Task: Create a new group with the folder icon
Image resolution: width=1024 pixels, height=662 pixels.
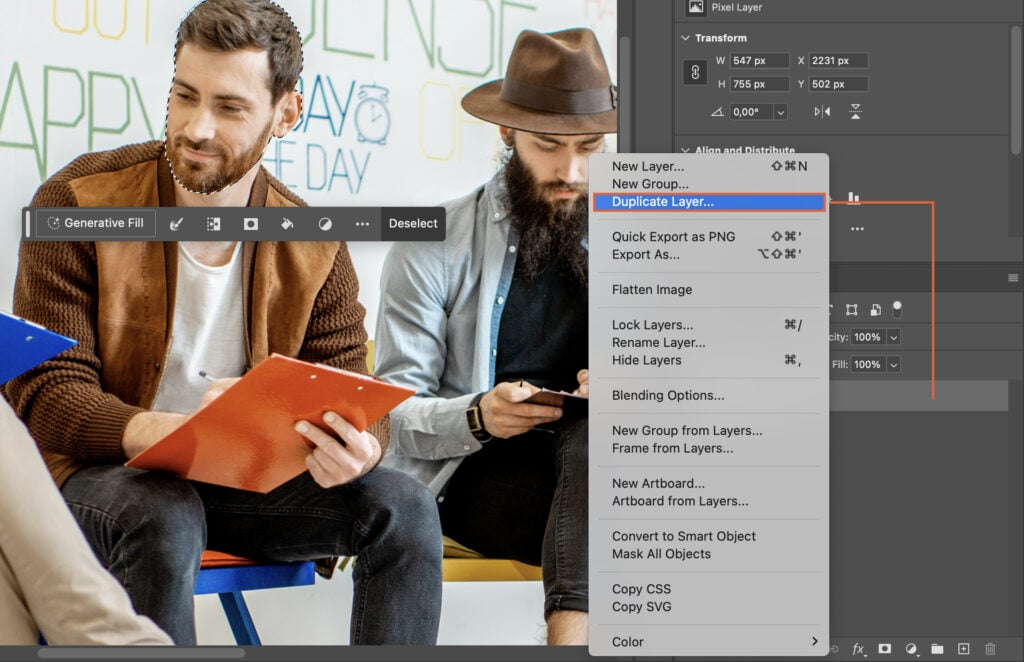Action: click(938, 649)
